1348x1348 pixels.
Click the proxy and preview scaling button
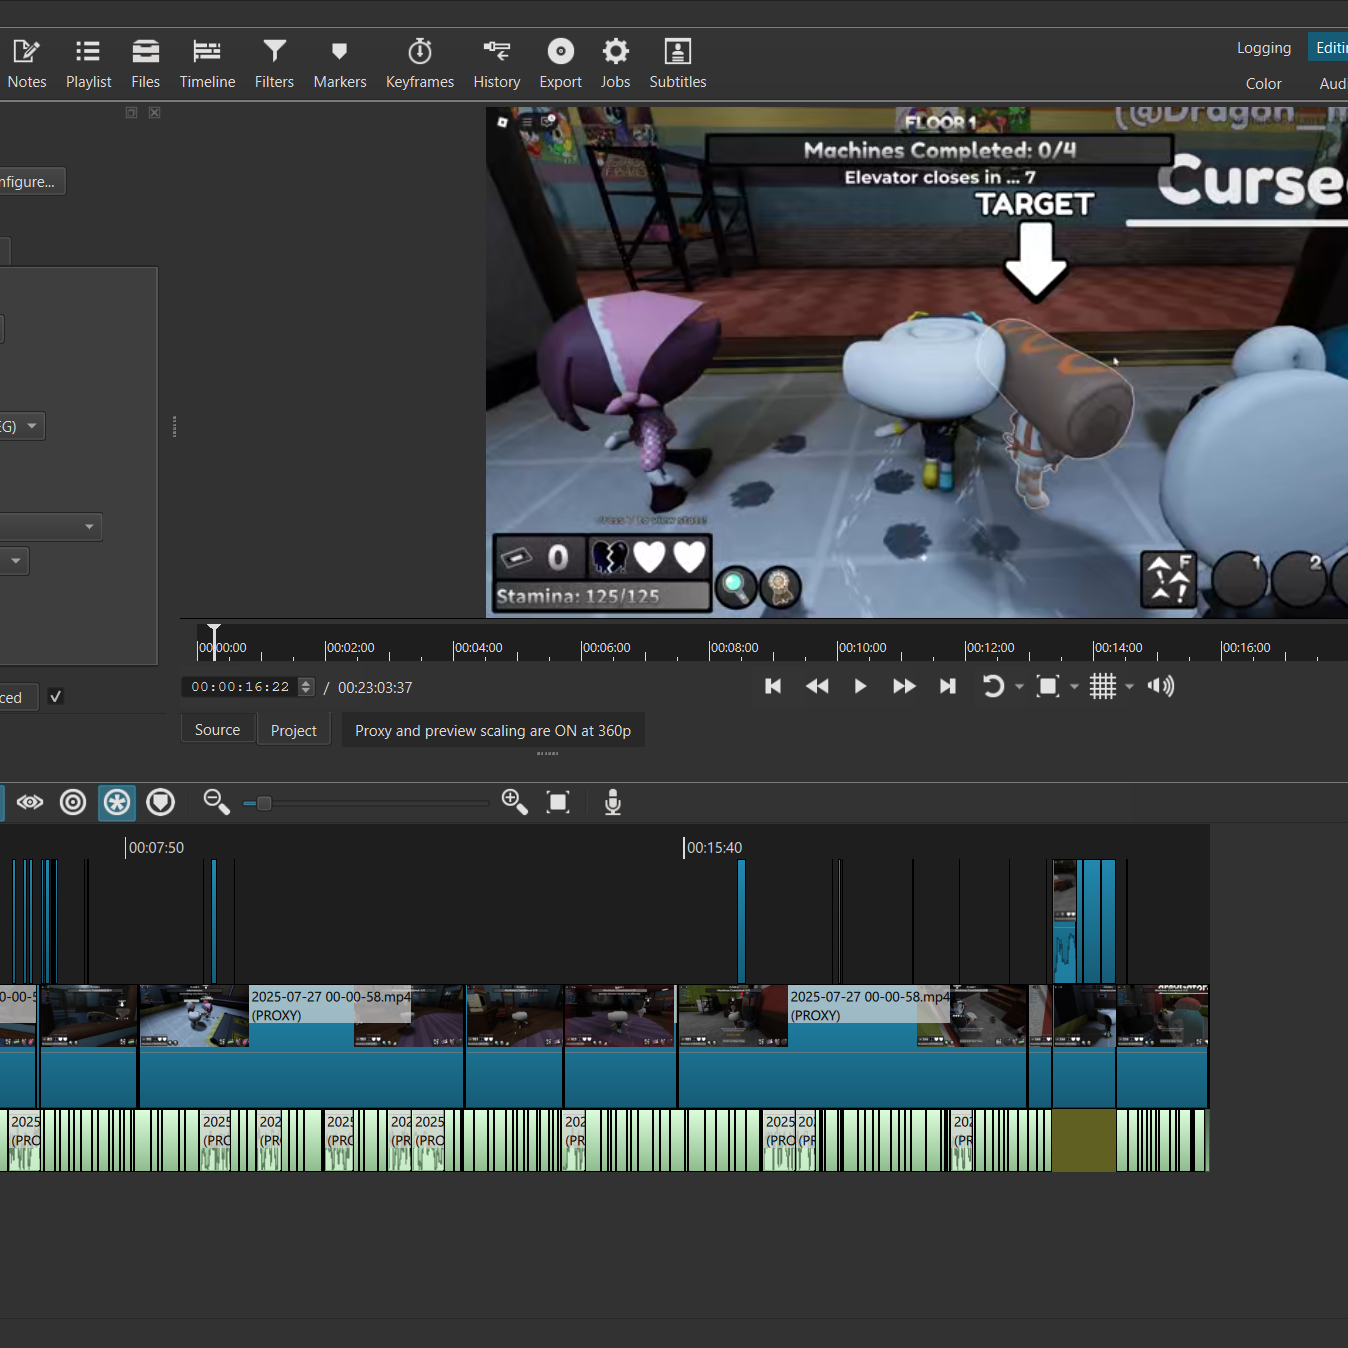click(x=493, y=731)
